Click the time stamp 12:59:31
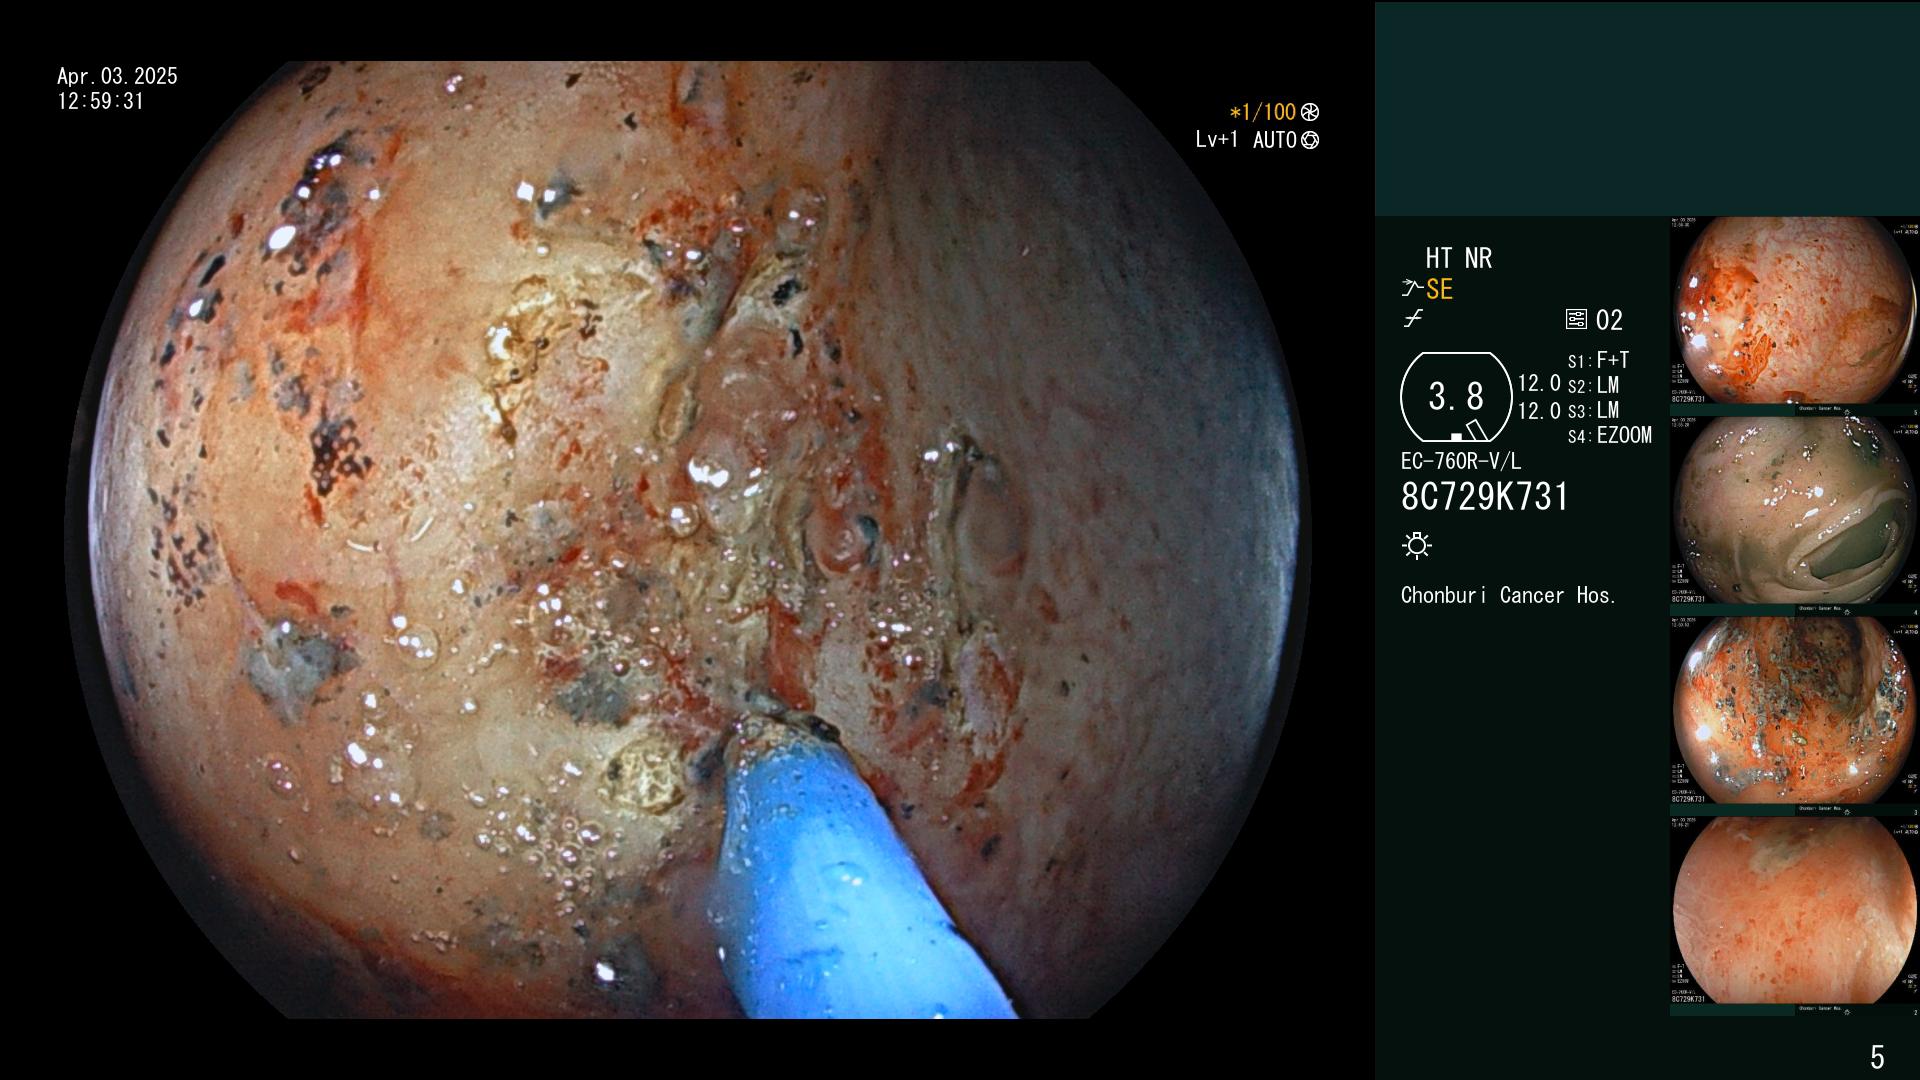 tap(100, 101)
